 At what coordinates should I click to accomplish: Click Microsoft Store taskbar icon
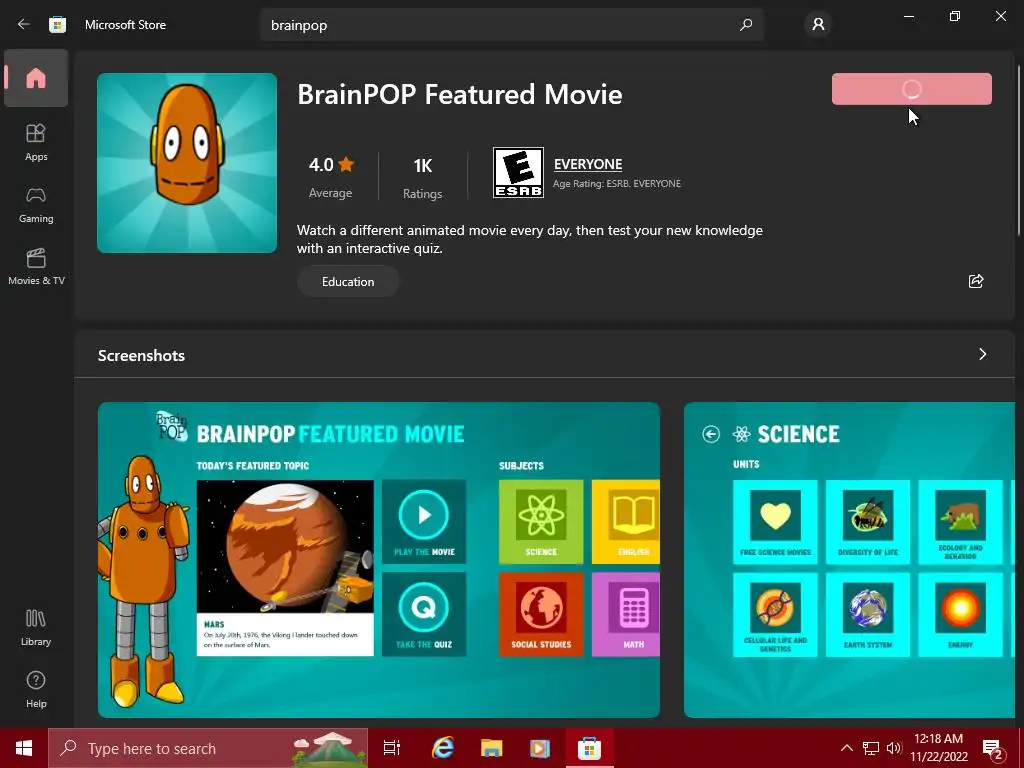click(589, 748)
